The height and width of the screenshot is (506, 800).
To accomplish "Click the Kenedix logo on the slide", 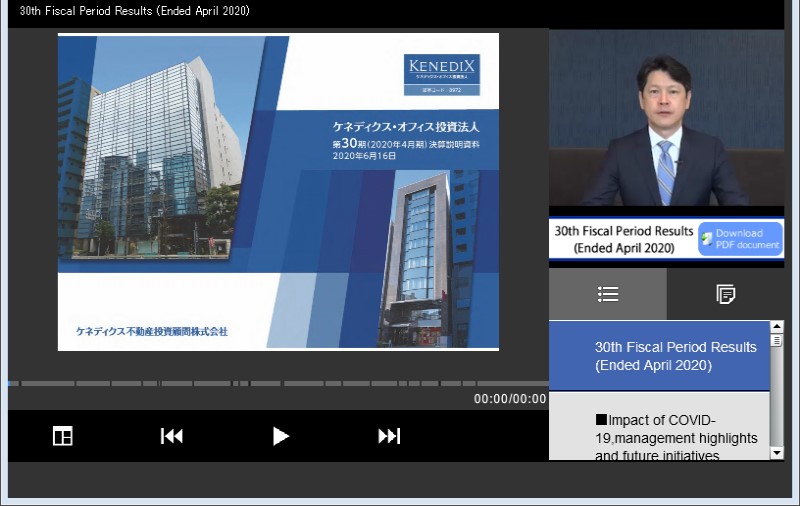I will [442, 74].
